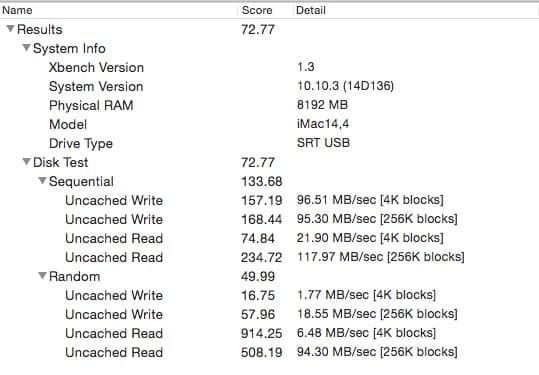Select Random Uncached Write 1.77 MB/sec row
Image resolution: width=539 pixels, height=375 pixels.
pyautogui.click(x=270, y=295)
